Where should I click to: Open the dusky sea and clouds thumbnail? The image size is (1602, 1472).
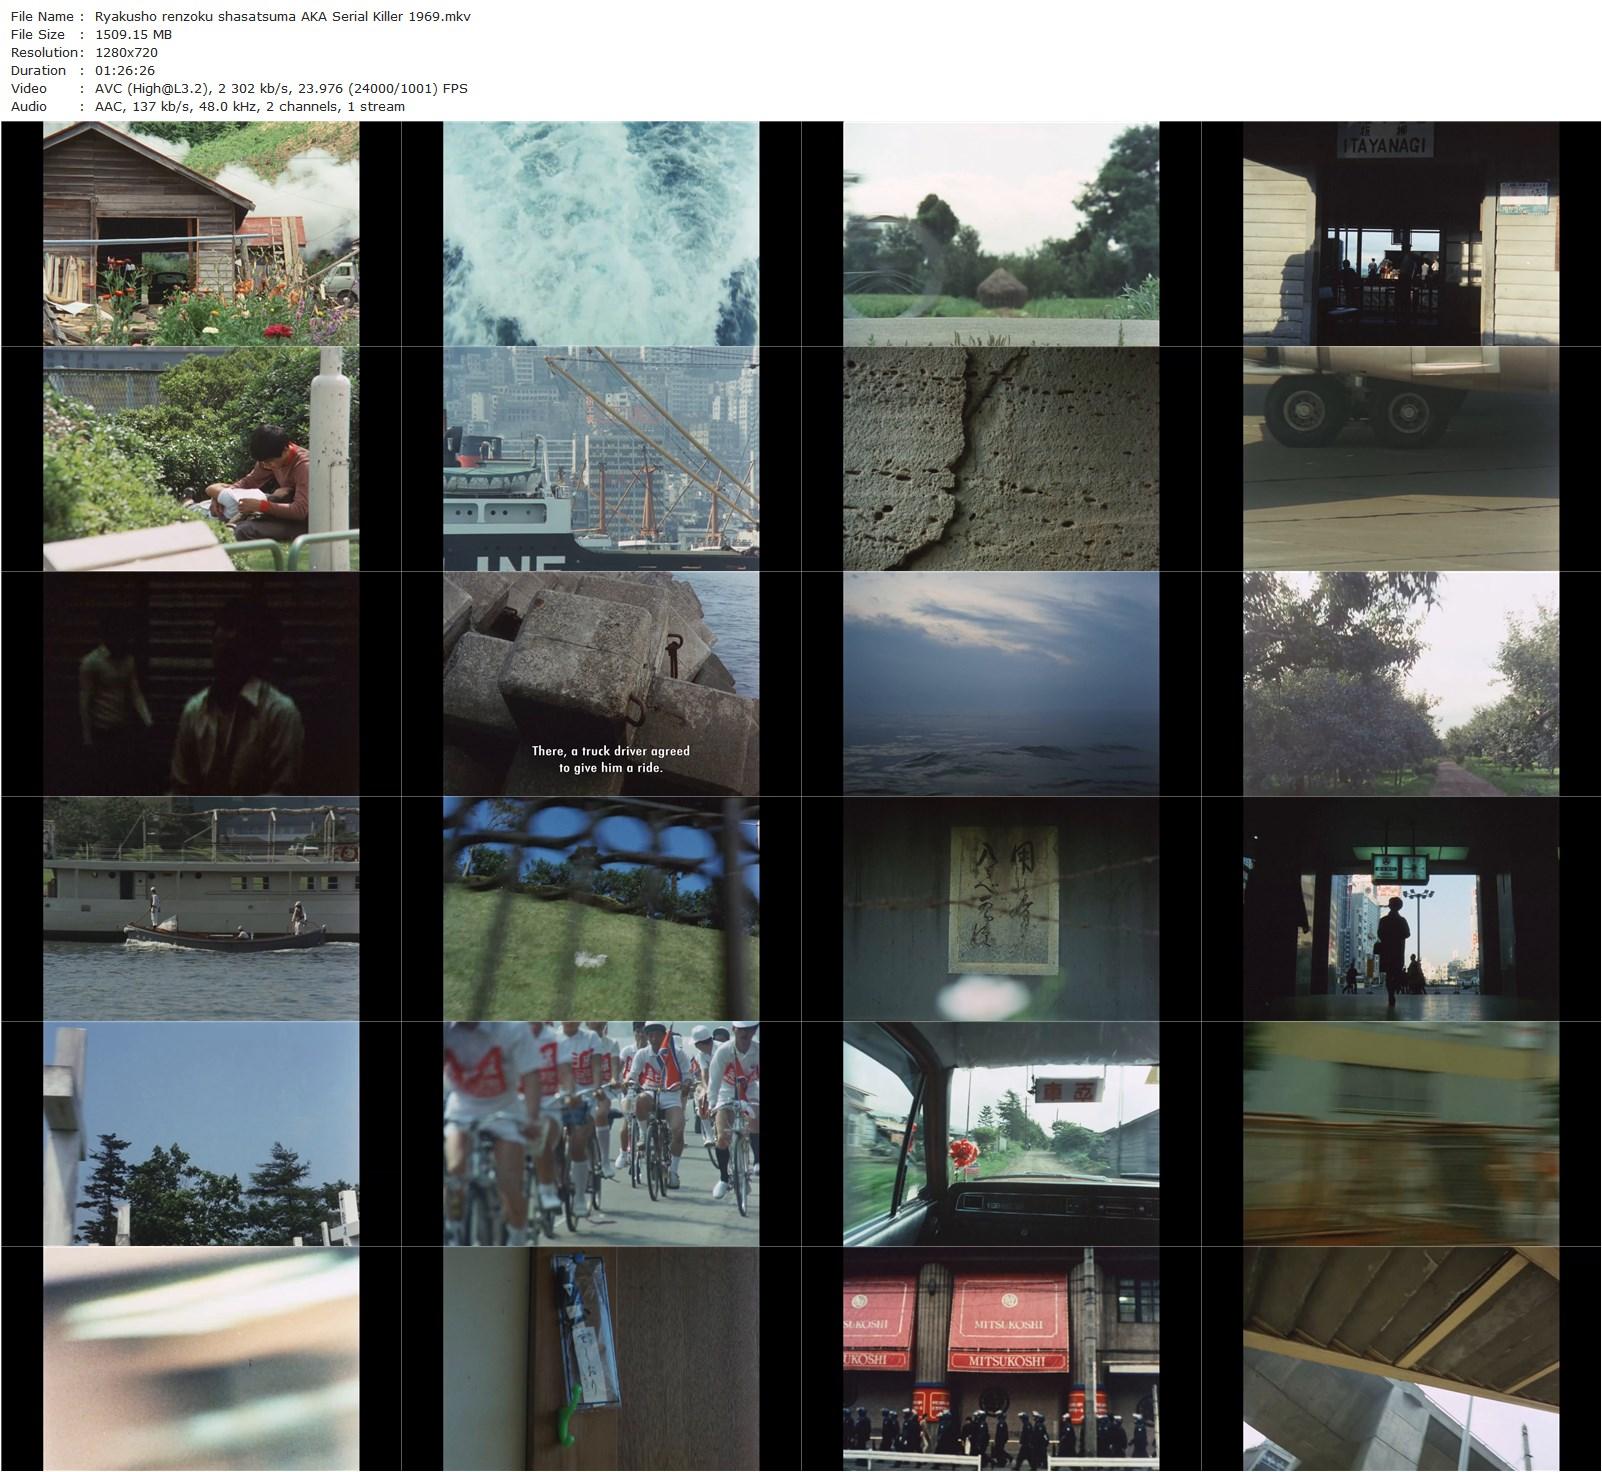pyautogui.click(x=1001, y=684)
